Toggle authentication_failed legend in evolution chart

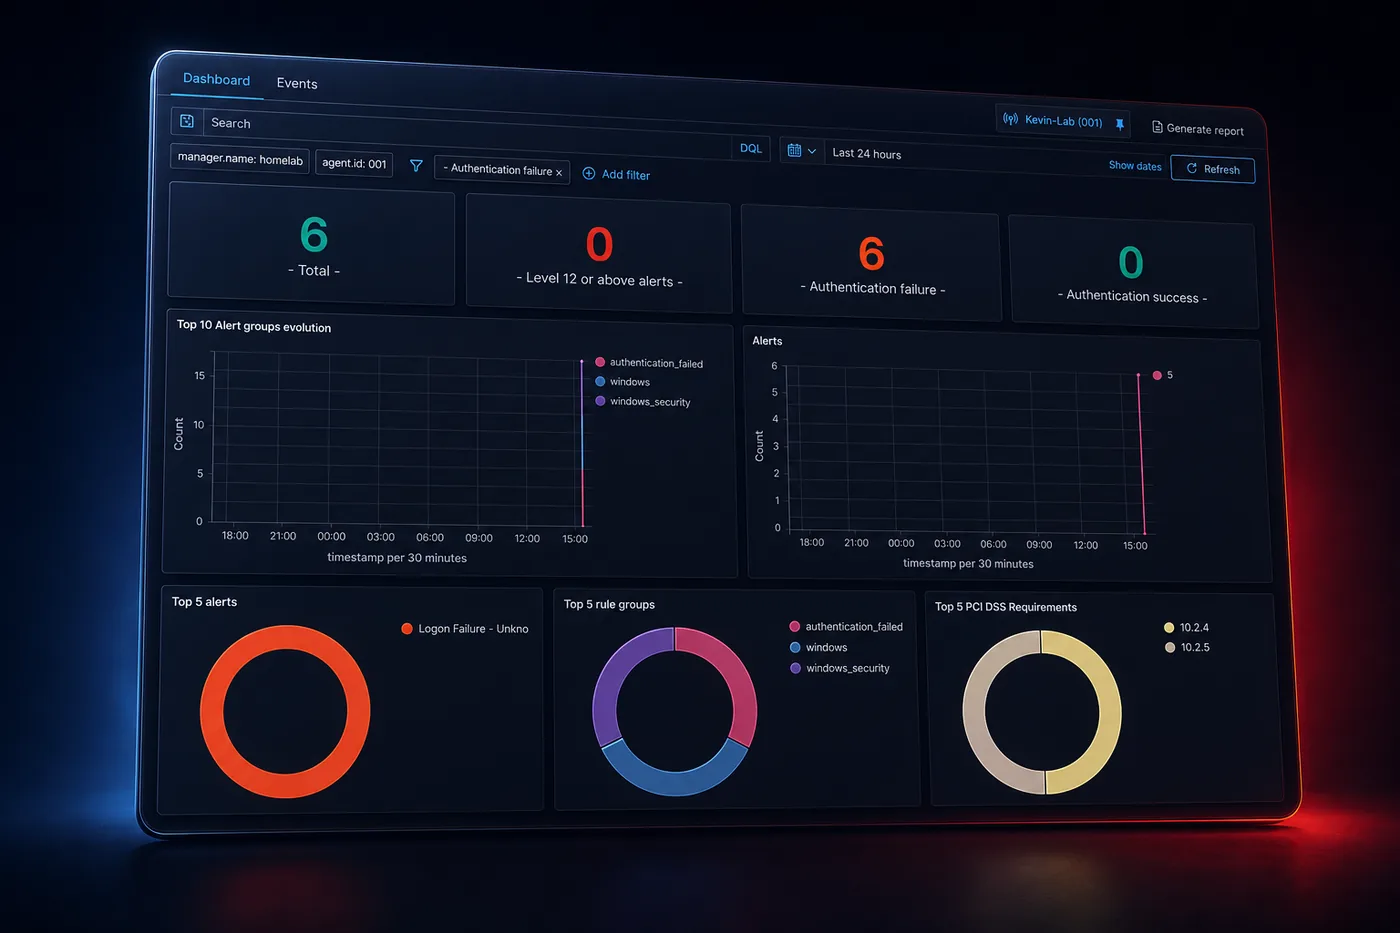coord(649,363)
